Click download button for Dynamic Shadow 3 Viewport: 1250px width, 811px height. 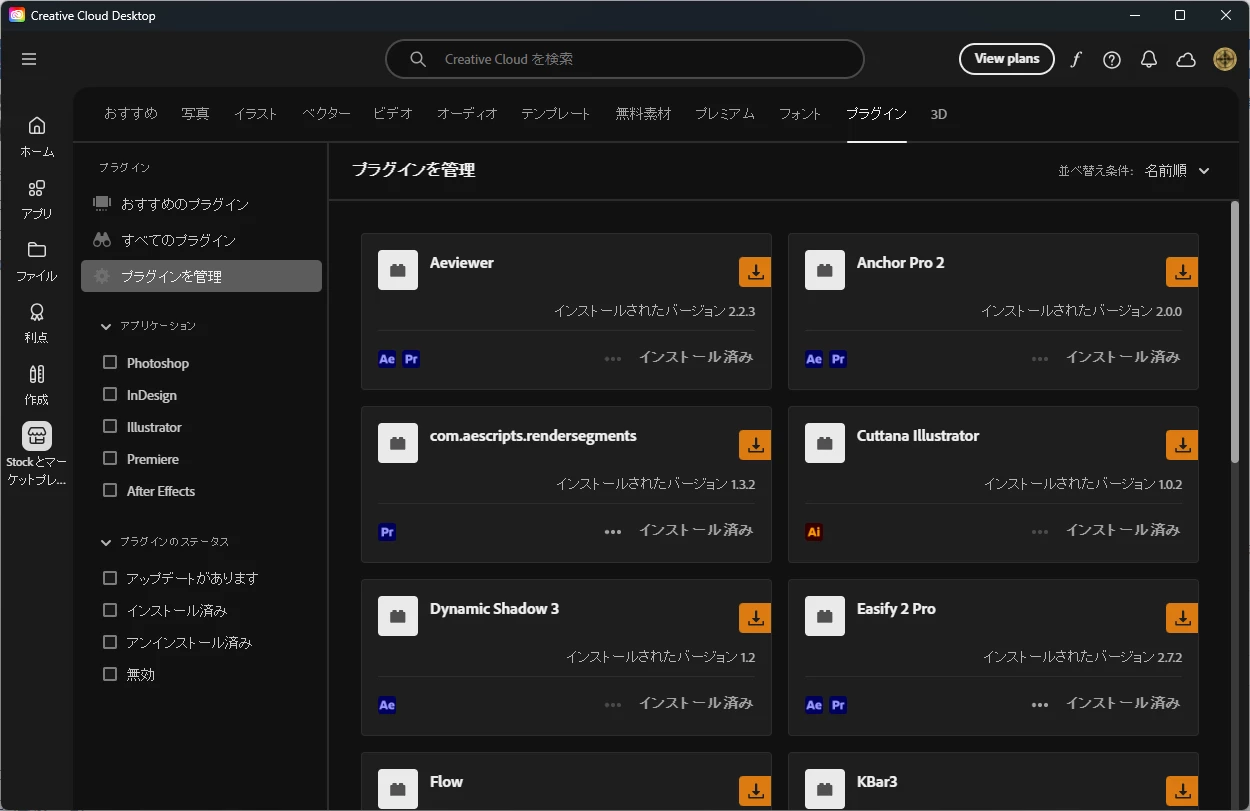(755, 618)
